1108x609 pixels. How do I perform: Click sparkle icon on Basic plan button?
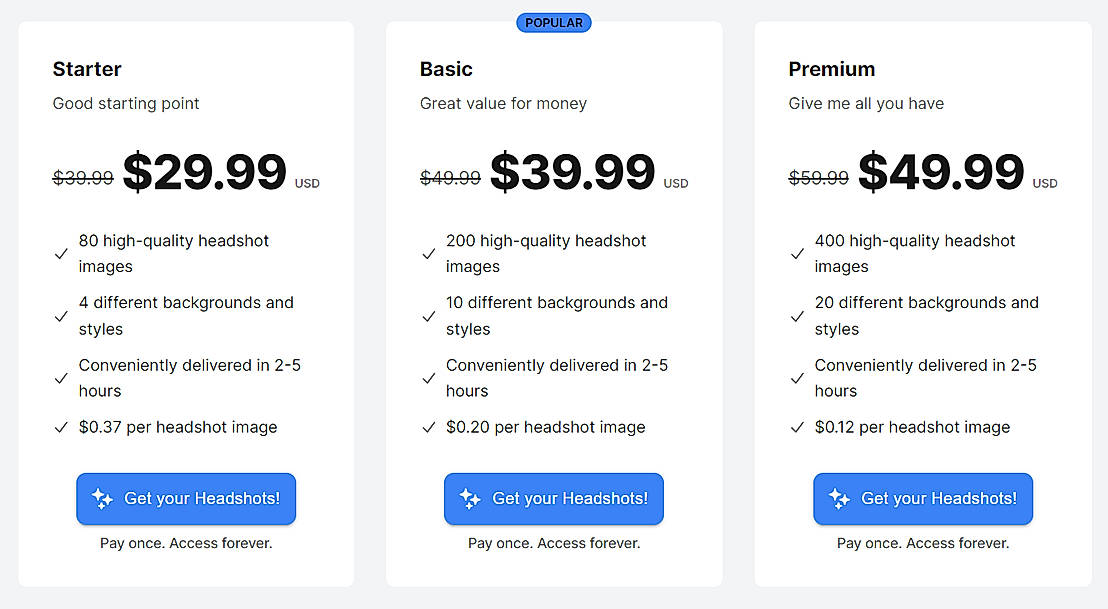(x=470, y=499)
